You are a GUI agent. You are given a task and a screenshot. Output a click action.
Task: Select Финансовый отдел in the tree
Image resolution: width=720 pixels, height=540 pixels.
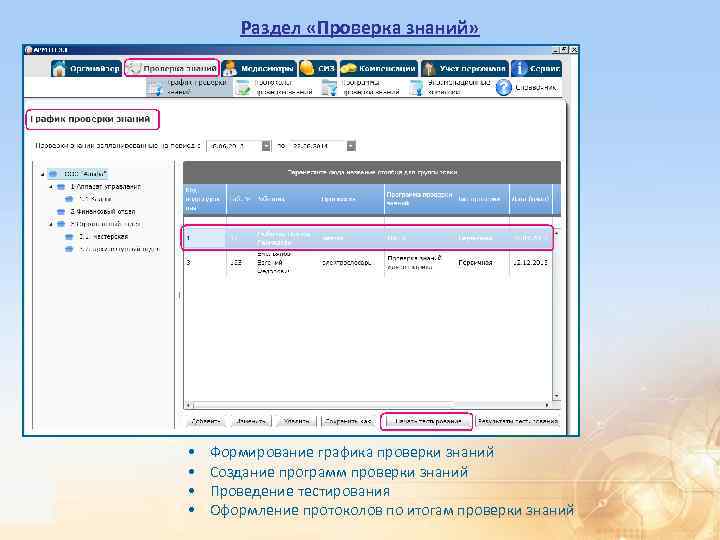(102, 212)
